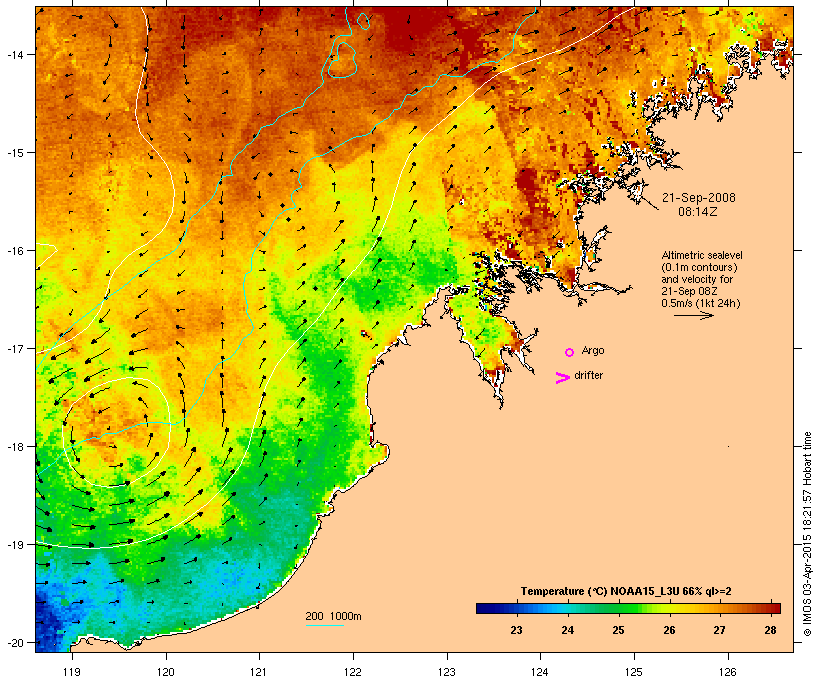Click the latitude axis label -14

click(15, 54)
